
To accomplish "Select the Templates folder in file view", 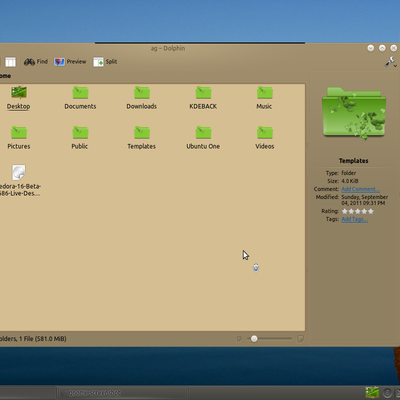I will pyautogui.click(x=142, y=138).
